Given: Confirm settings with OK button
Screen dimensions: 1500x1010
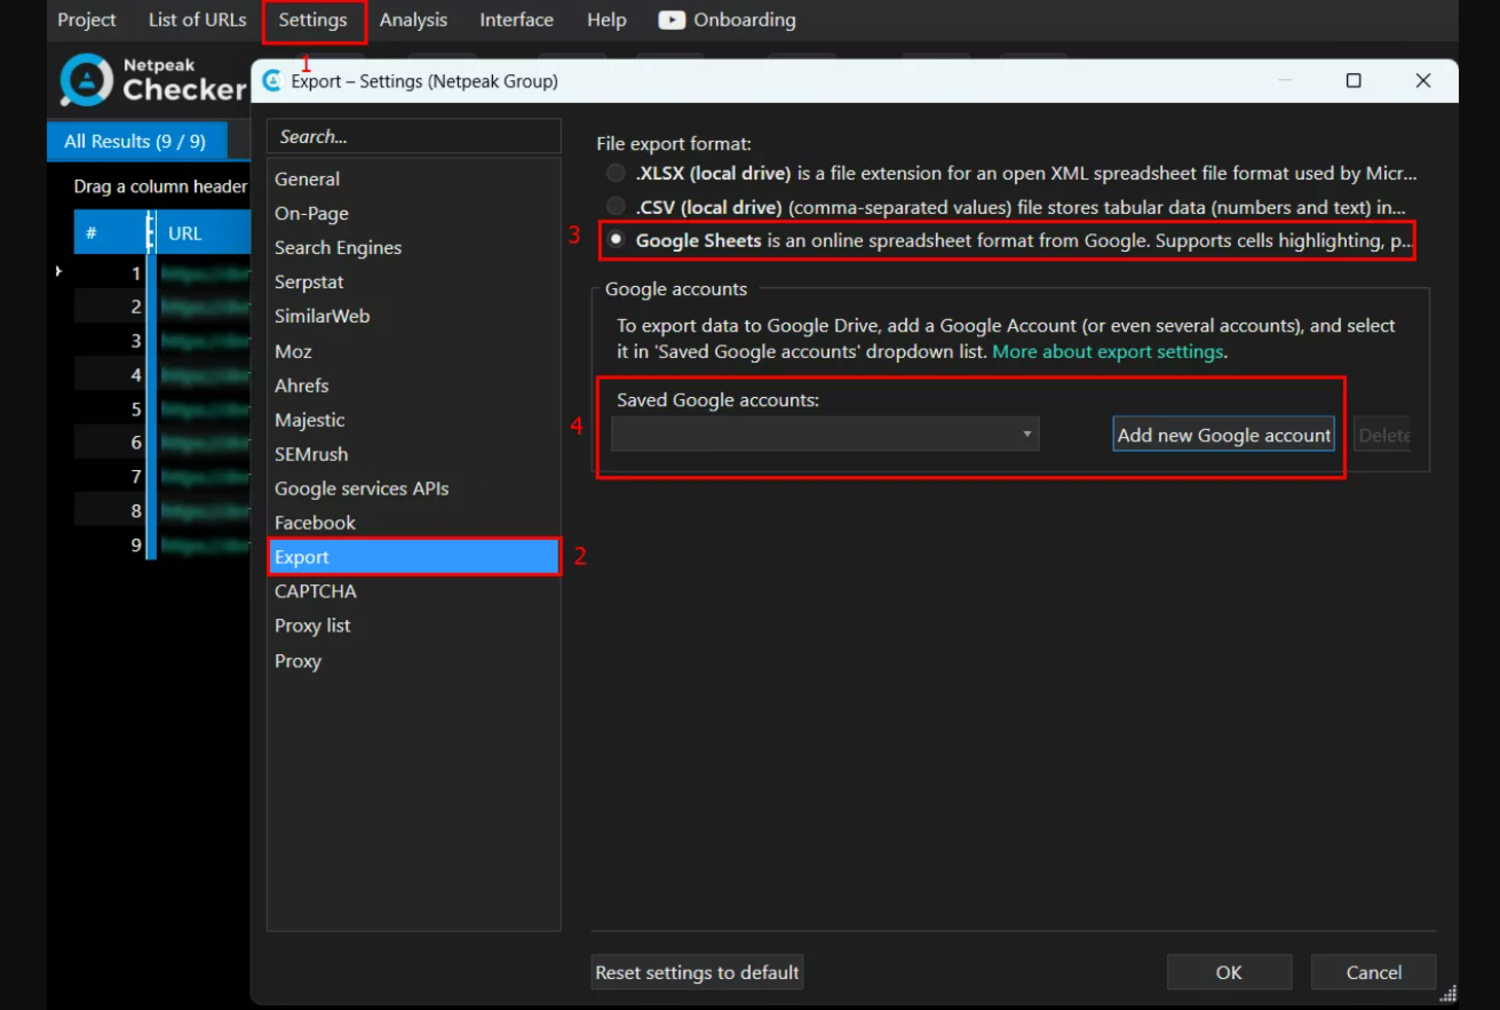Looking at the screenshot, I should pyautogui.click(x=1229, y=971).
